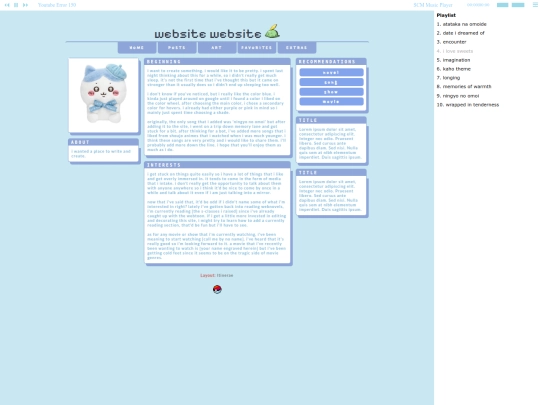Click the Novel recommendation button
Screen dimensions: 540x405
click(x=331, y=72)
